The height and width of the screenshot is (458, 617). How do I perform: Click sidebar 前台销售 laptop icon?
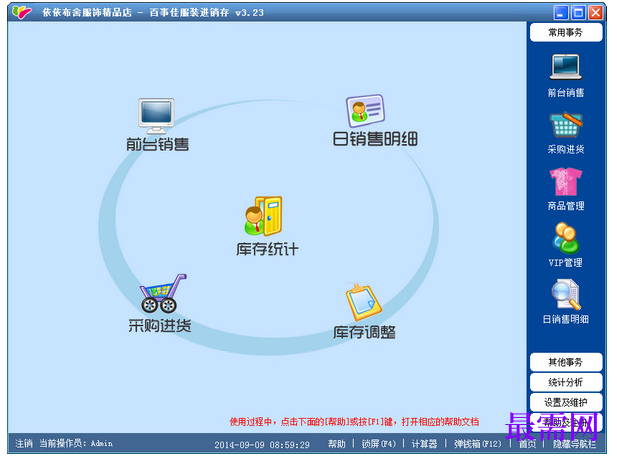tap(565, 67)
